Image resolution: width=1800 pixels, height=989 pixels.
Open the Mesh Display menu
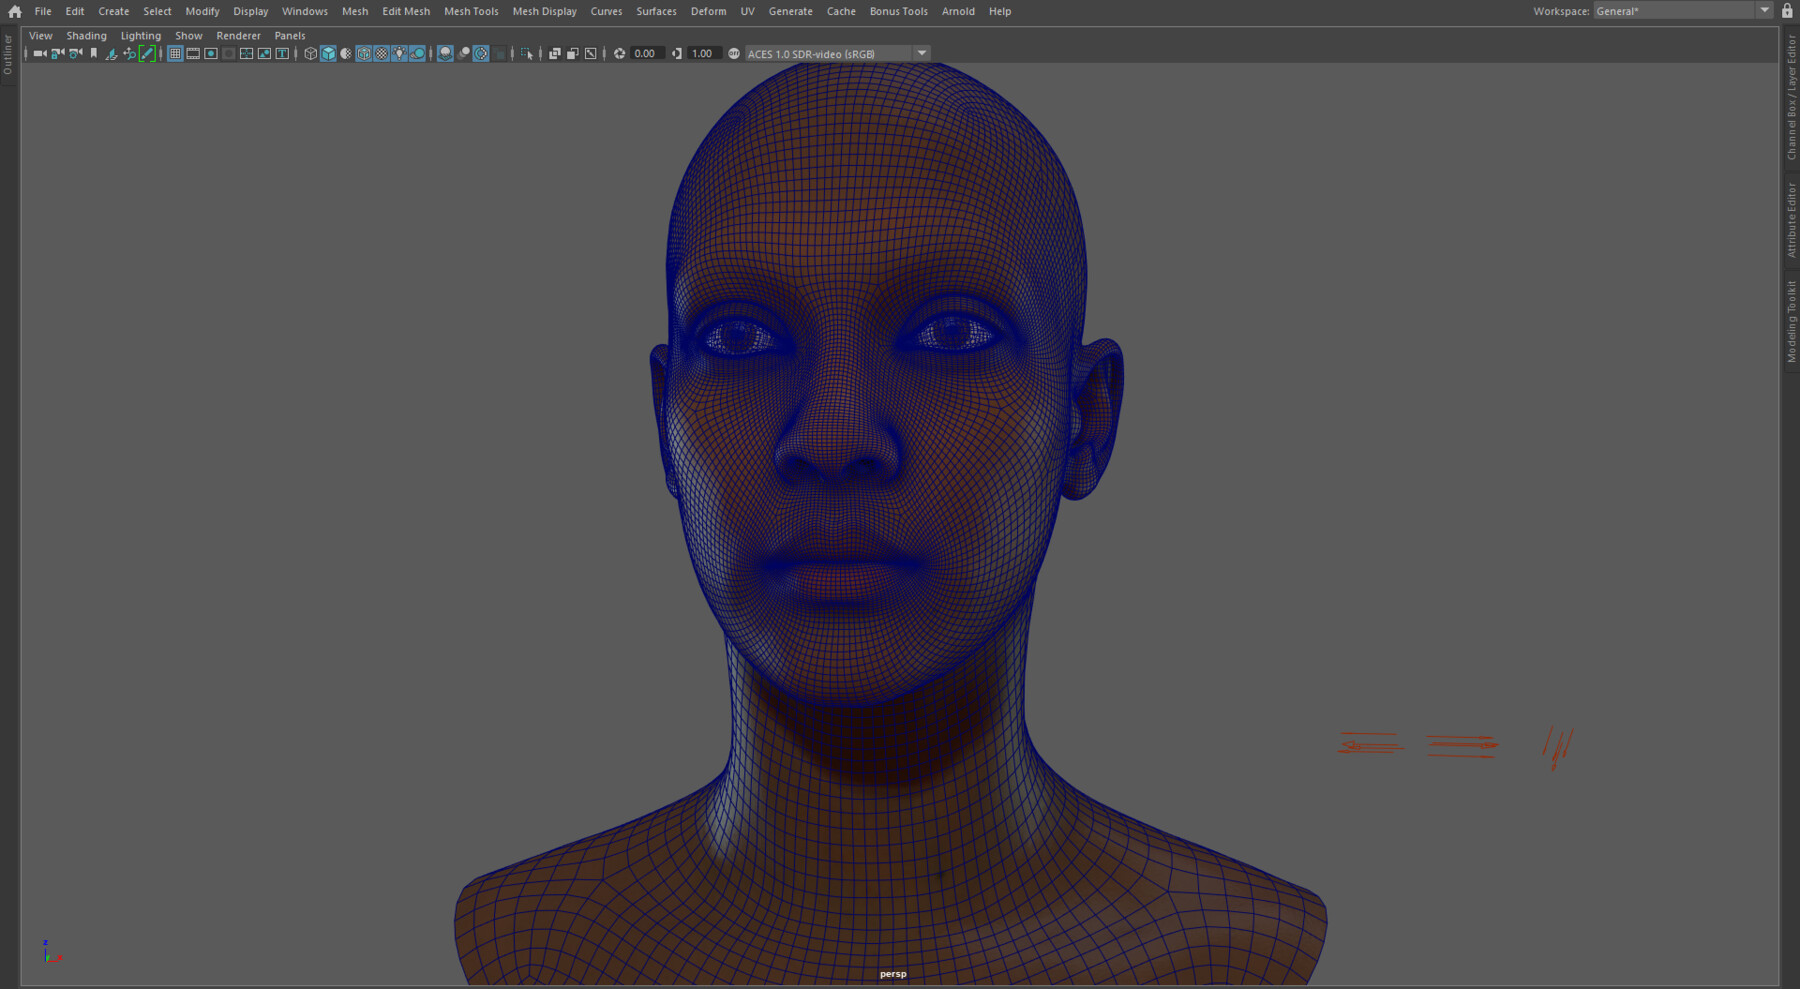[544, 11]
